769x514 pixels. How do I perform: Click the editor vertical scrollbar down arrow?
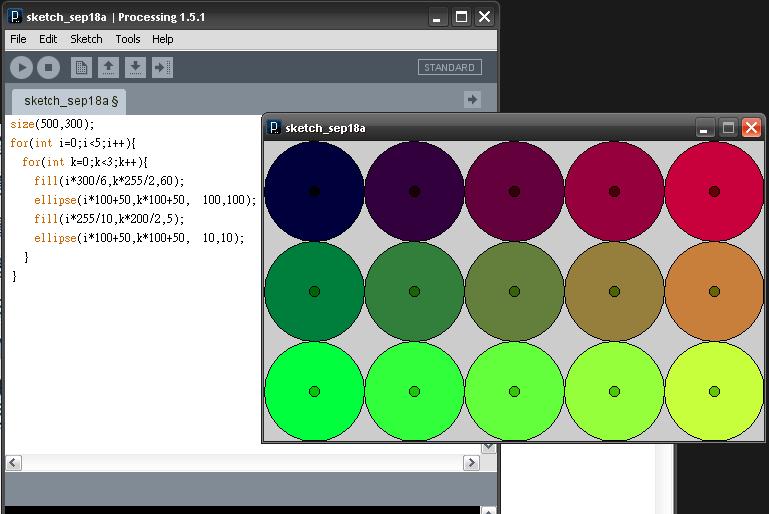[488, 447]
